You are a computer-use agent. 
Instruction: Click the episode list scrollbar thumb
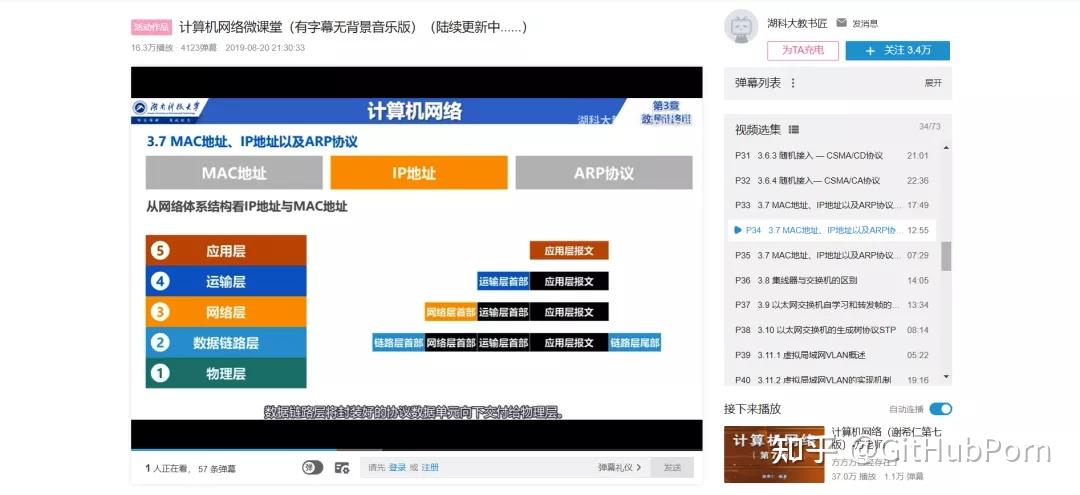pyautogui.click(x=946, y=255)
